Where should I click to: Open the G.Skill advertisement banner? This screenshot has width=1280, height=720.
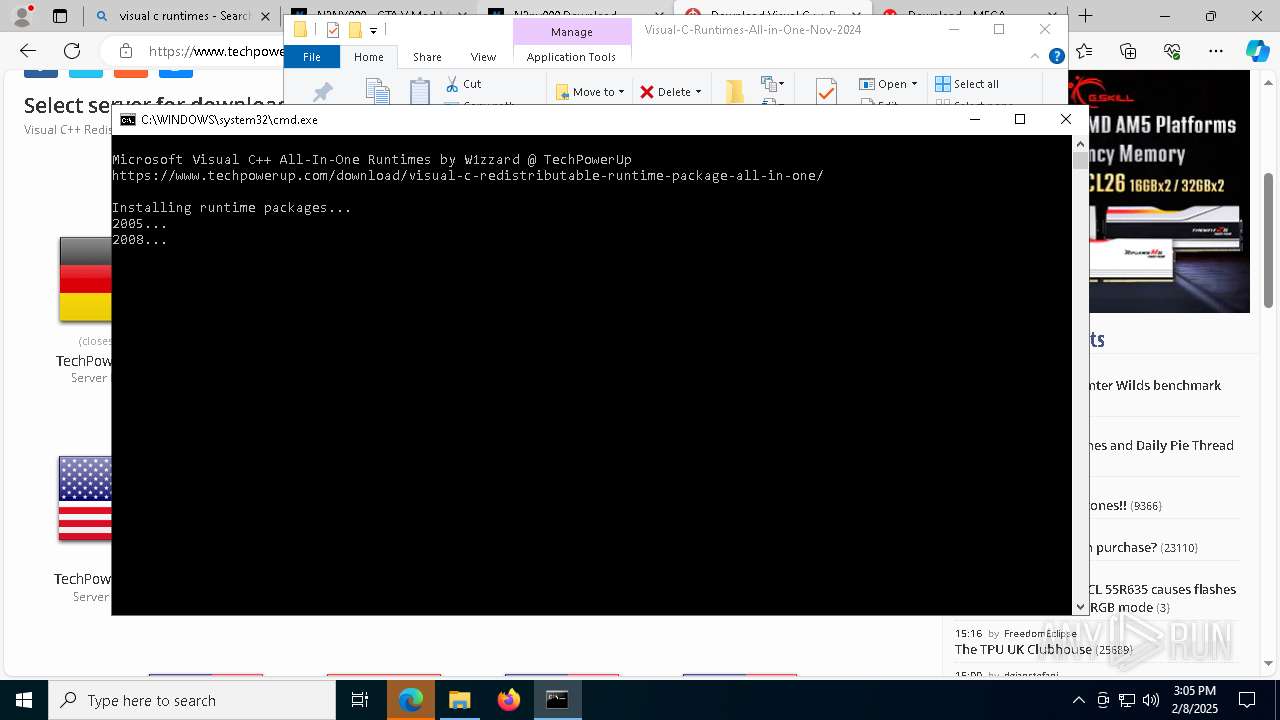tap(1169, 191)
